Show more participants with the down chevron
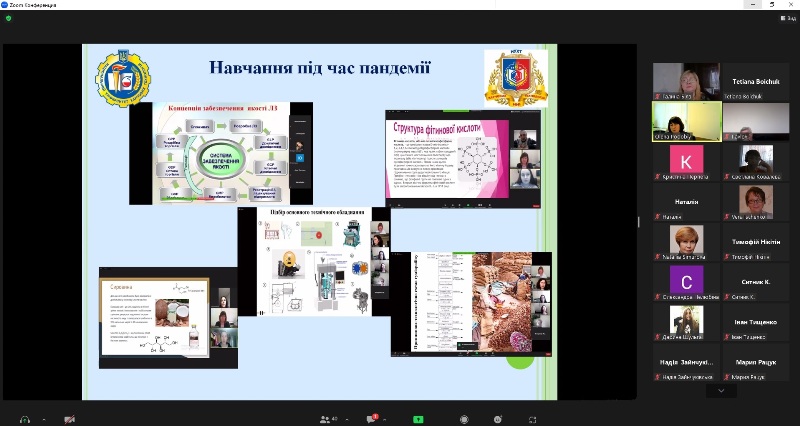Screen dimensions: 800x426 [x=721, y=391]
